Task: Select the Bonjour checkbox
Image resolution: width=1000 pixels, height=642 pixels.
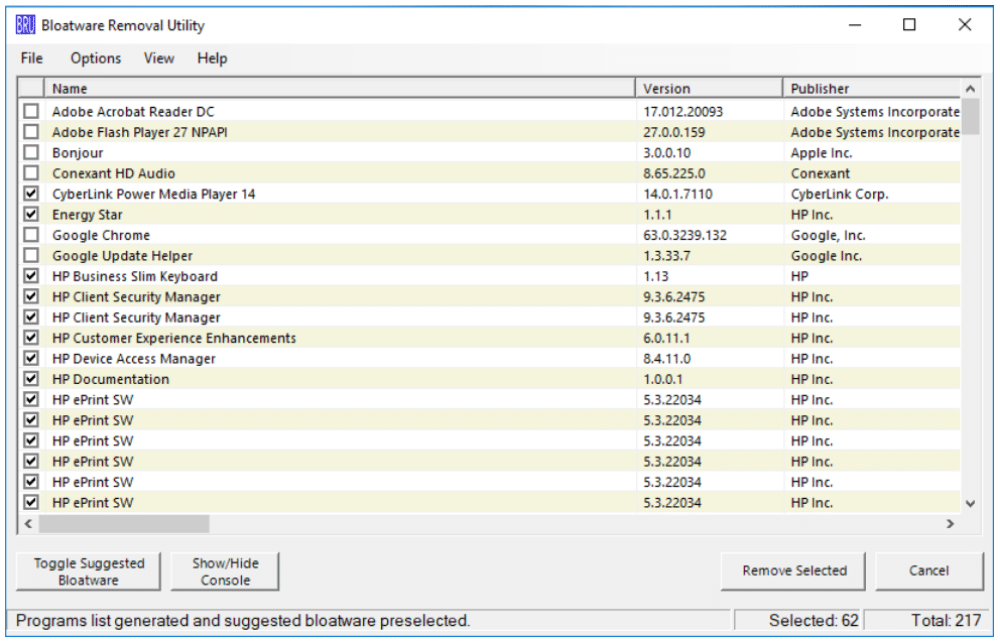Action: 31,152
